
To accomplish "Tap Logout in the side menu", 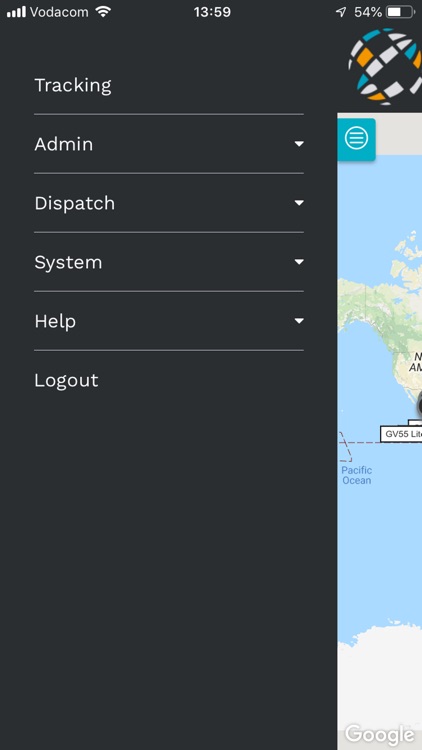I will (66, 381).
